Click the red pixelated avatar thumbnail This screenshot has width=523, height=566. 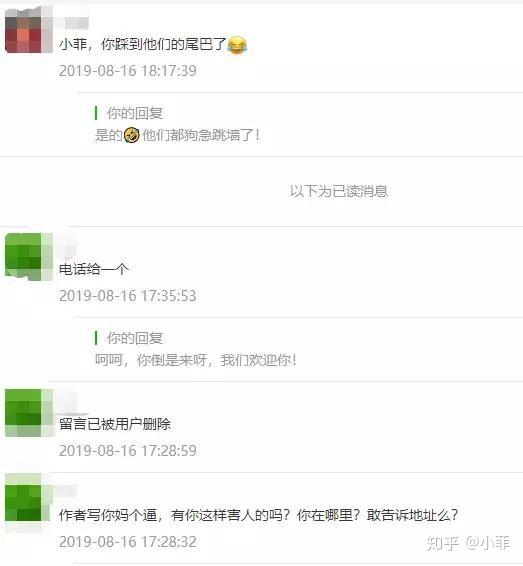[29, 30]
